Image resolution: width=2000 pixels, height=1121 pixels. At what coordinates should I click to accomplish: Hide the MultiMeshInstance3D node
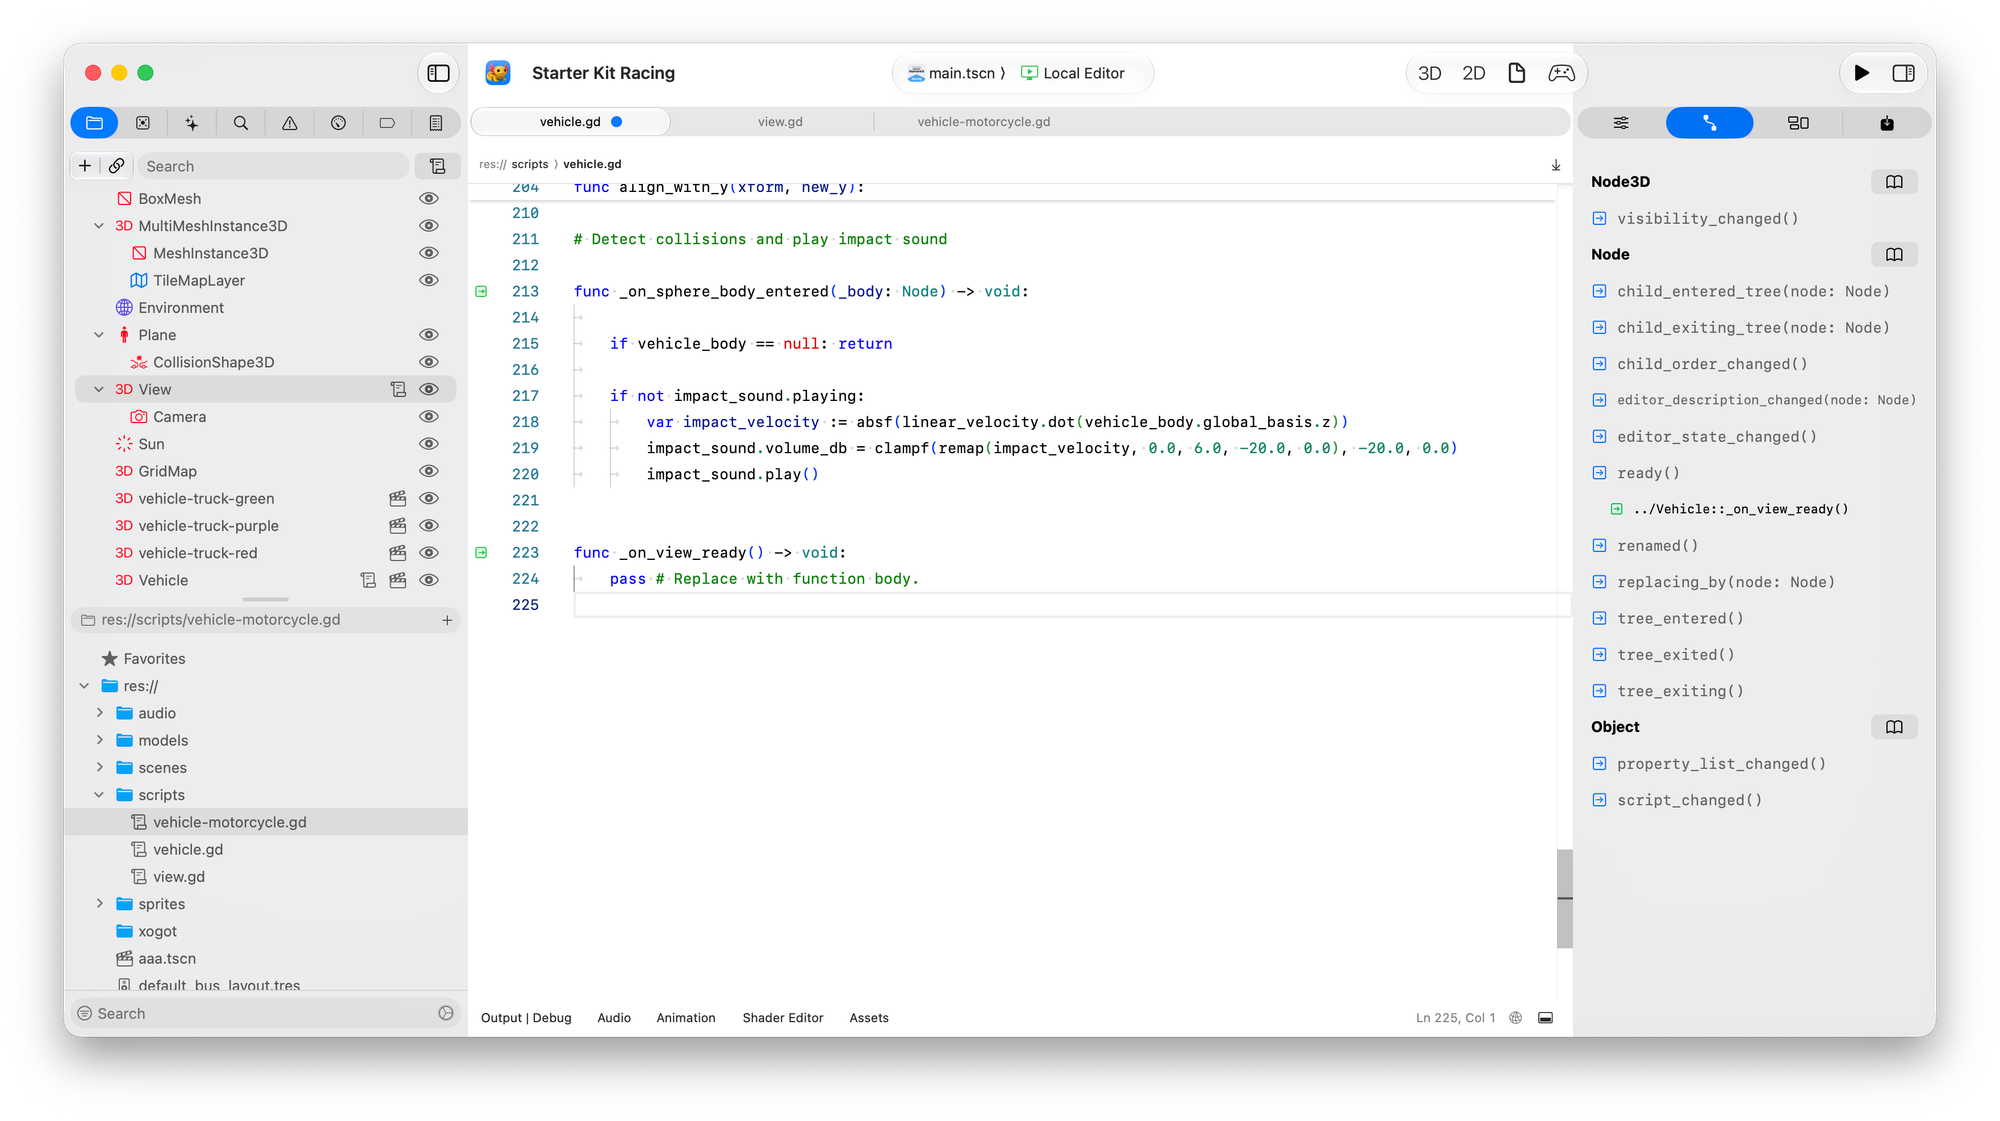pos(429,226)
